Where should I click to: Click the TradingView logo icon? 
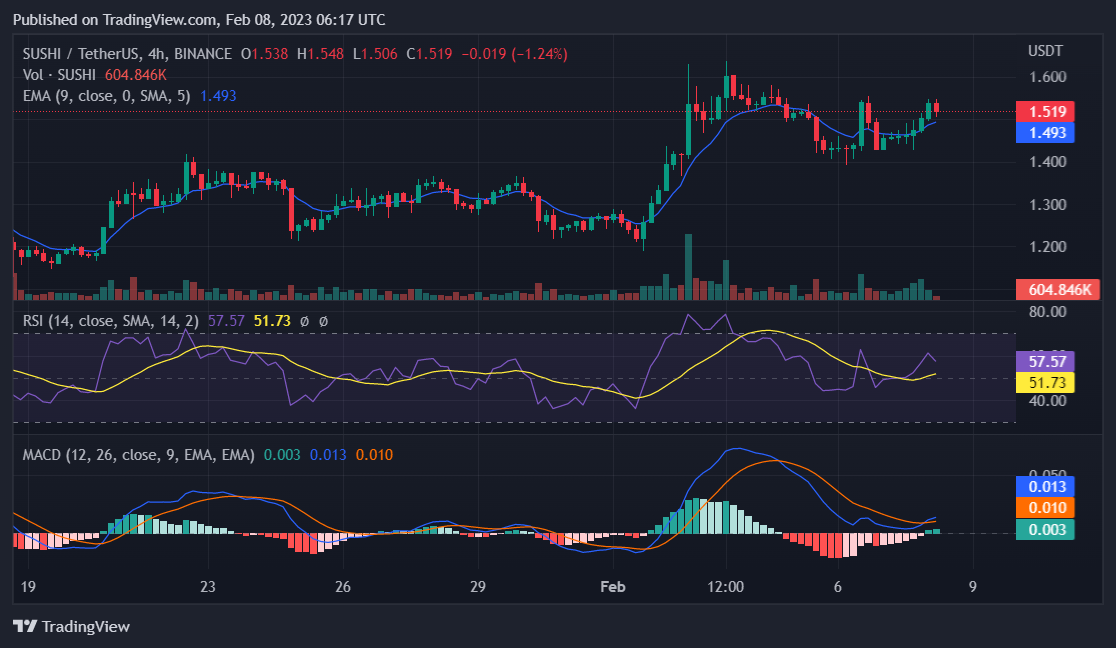25,627
